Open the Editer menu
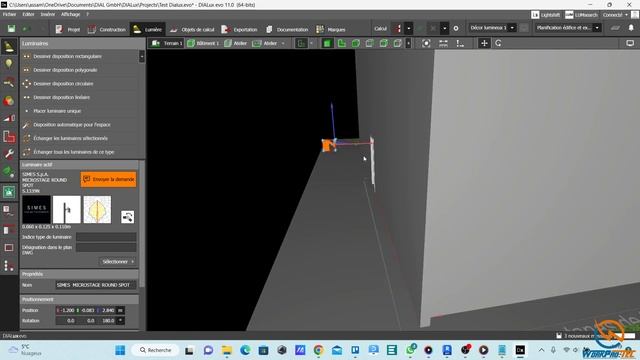640x360 pixels. tap(28, 14)
